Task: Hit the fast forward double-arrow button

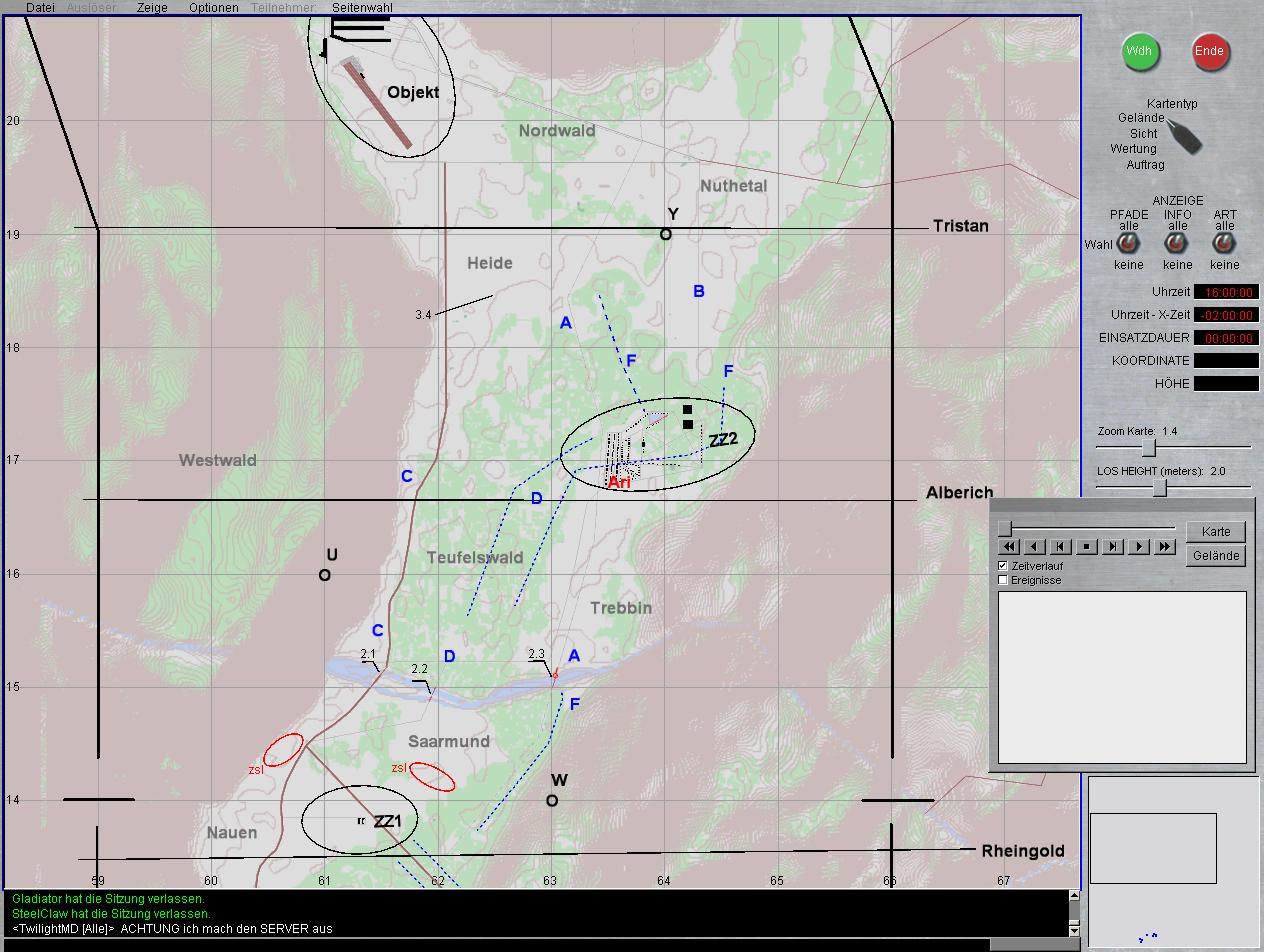Action: tap(1165, 547)
